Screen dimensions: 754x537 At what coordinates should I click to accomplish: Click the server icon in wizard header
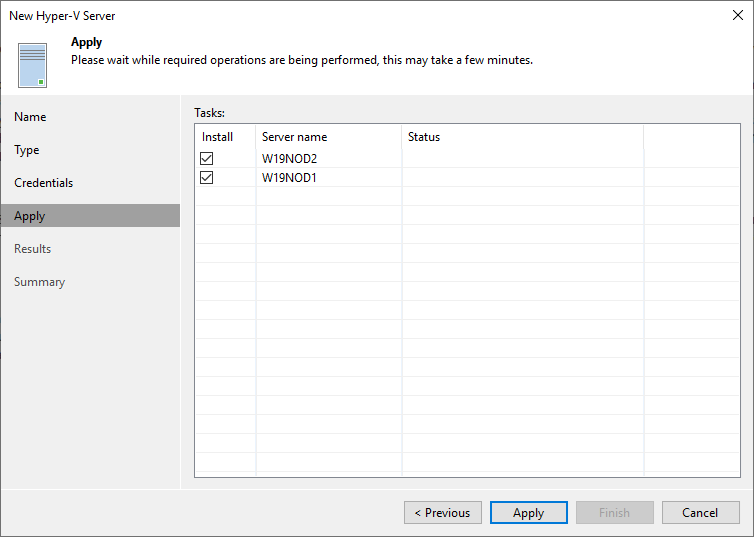click(32, 65)
